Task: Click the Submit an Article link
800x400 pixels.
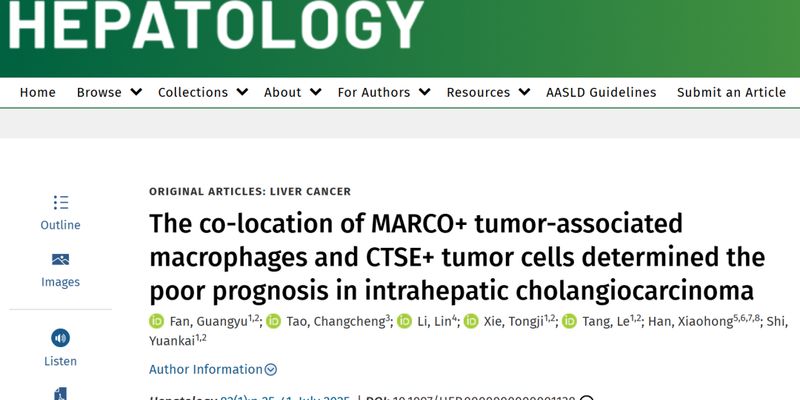Action: 731,92
